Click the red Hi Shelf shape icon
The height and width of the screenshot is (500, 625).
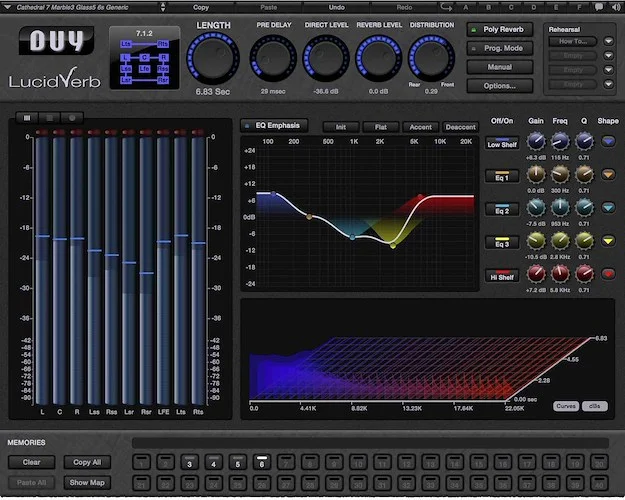pyautogui.click(x=608, y=274)
